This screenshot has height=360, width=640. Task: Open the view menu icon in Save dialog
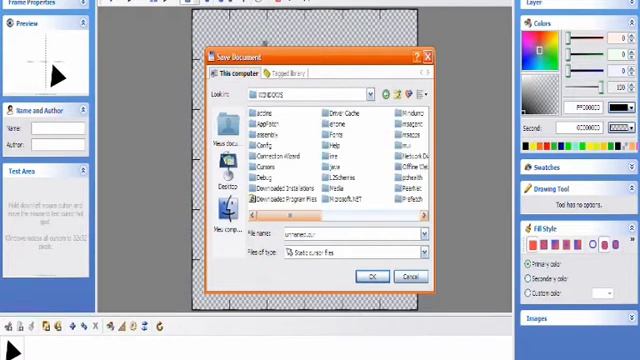coord(422,95)
